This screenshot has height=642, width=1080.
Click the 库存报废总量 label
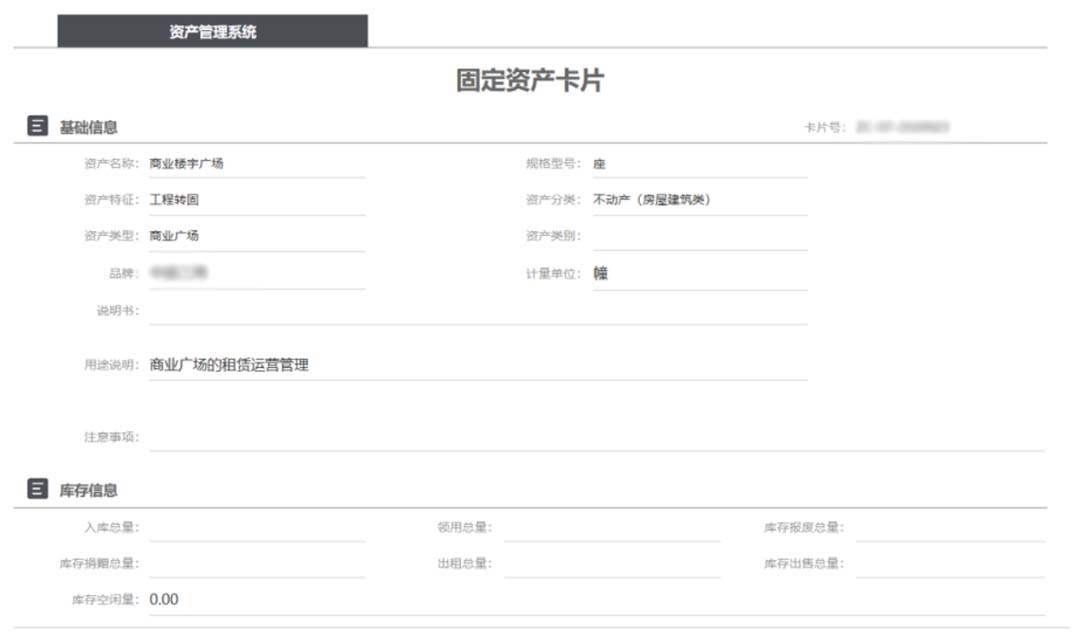coord(804,528)
